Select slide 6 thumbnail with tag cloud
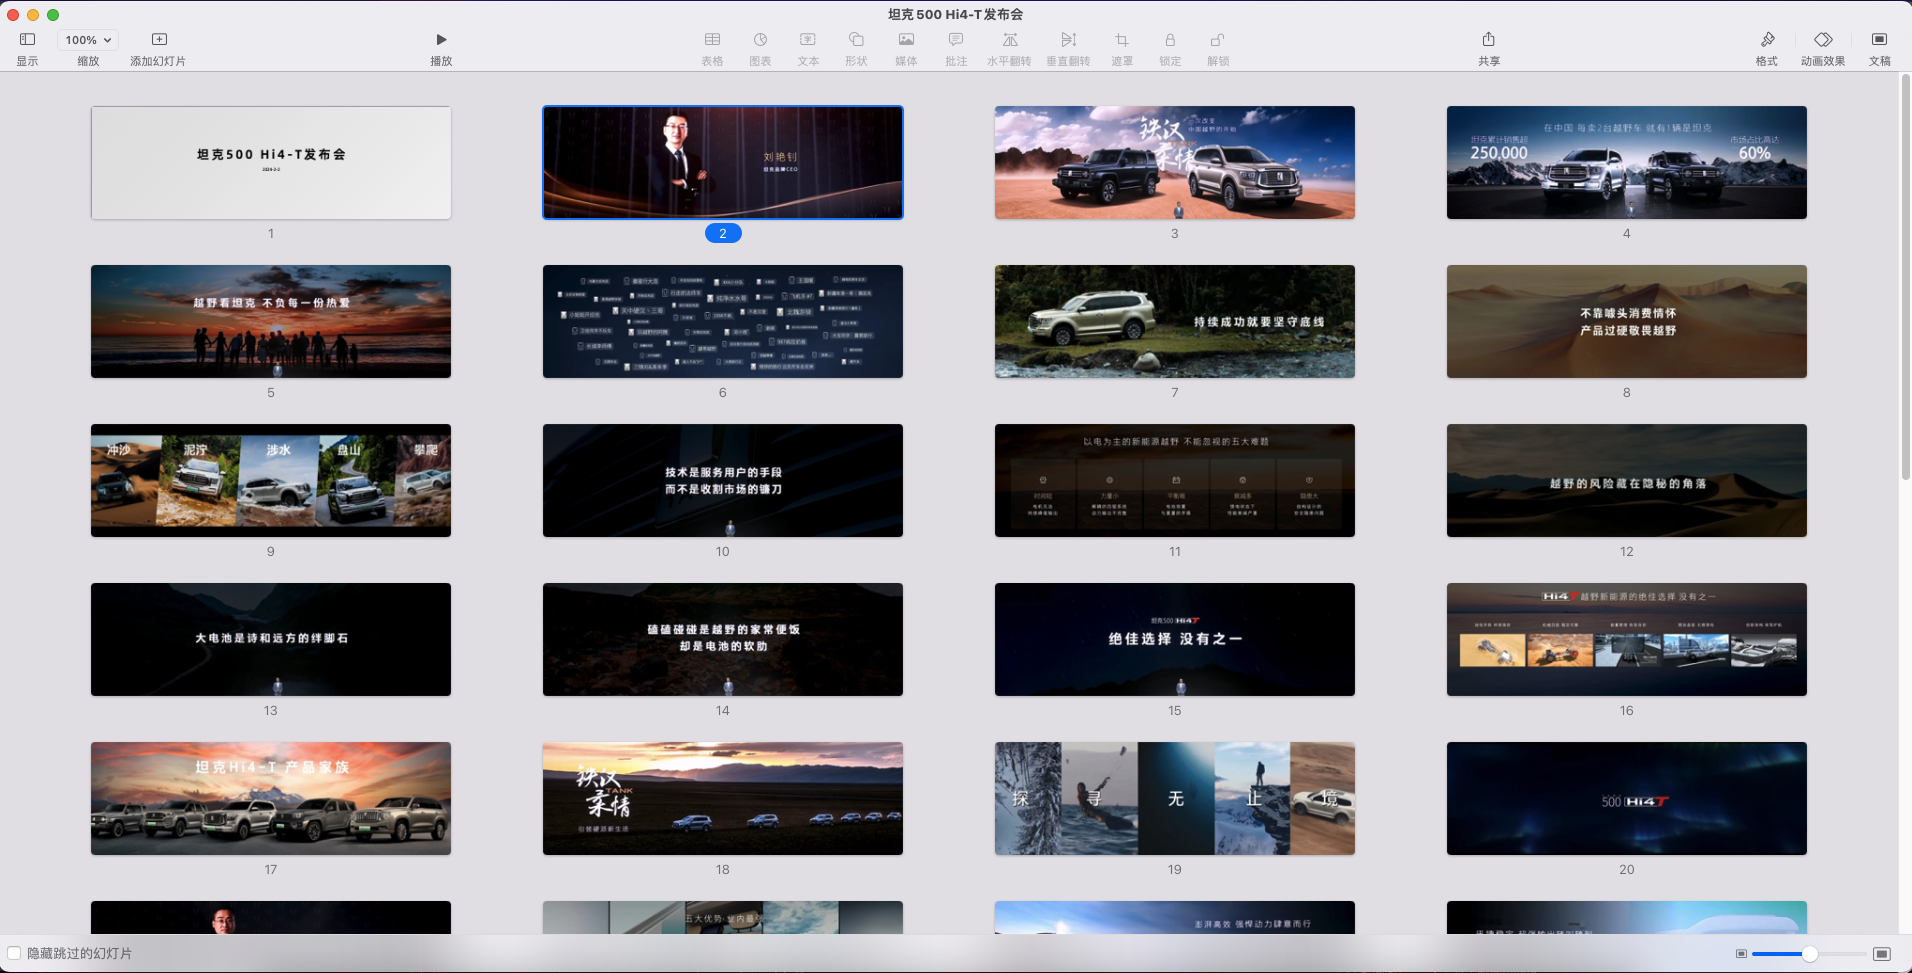1912x973 pixels. coord(723,322)
